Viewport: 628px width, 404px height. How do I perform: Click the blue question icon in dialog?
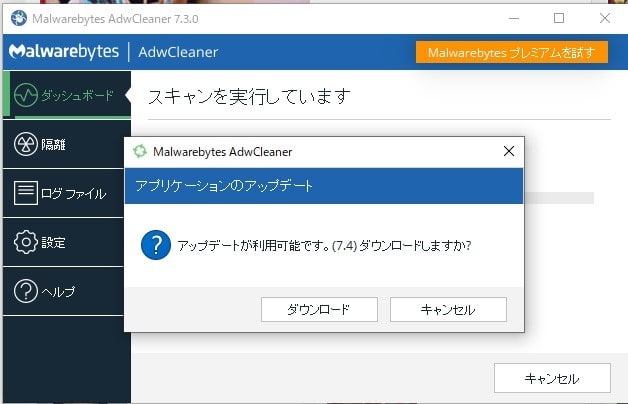tap(156, 245)
